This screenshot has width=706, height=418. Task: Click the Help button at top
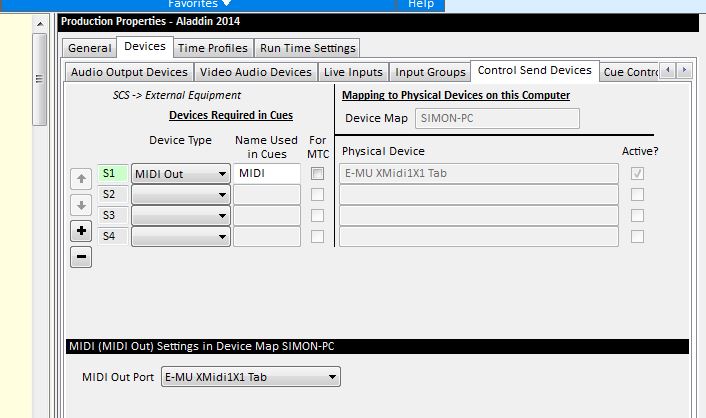(x=421, y=4)
